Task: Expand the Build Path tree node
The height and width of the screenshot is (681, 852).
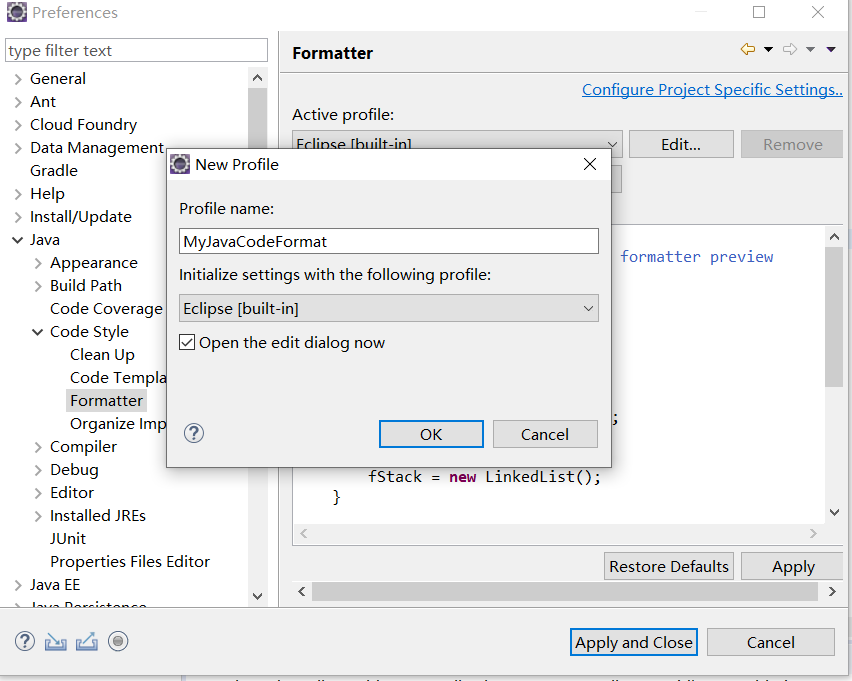Action: (38, 286)
